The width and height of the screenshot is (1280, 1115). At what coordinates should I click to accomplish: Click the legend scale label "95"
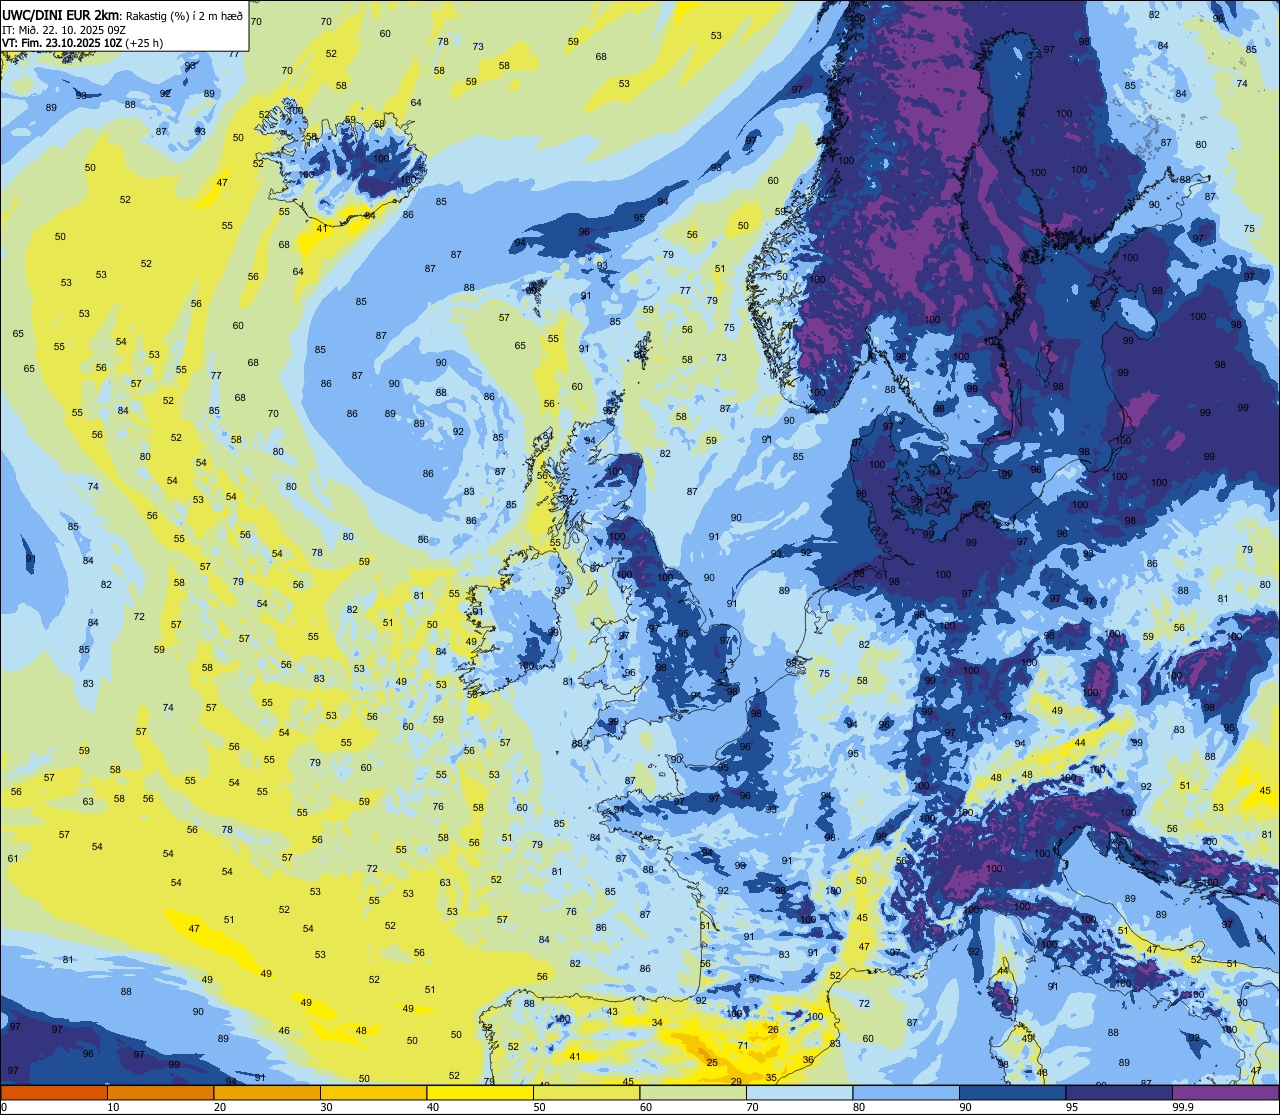pos(1072,1107)
